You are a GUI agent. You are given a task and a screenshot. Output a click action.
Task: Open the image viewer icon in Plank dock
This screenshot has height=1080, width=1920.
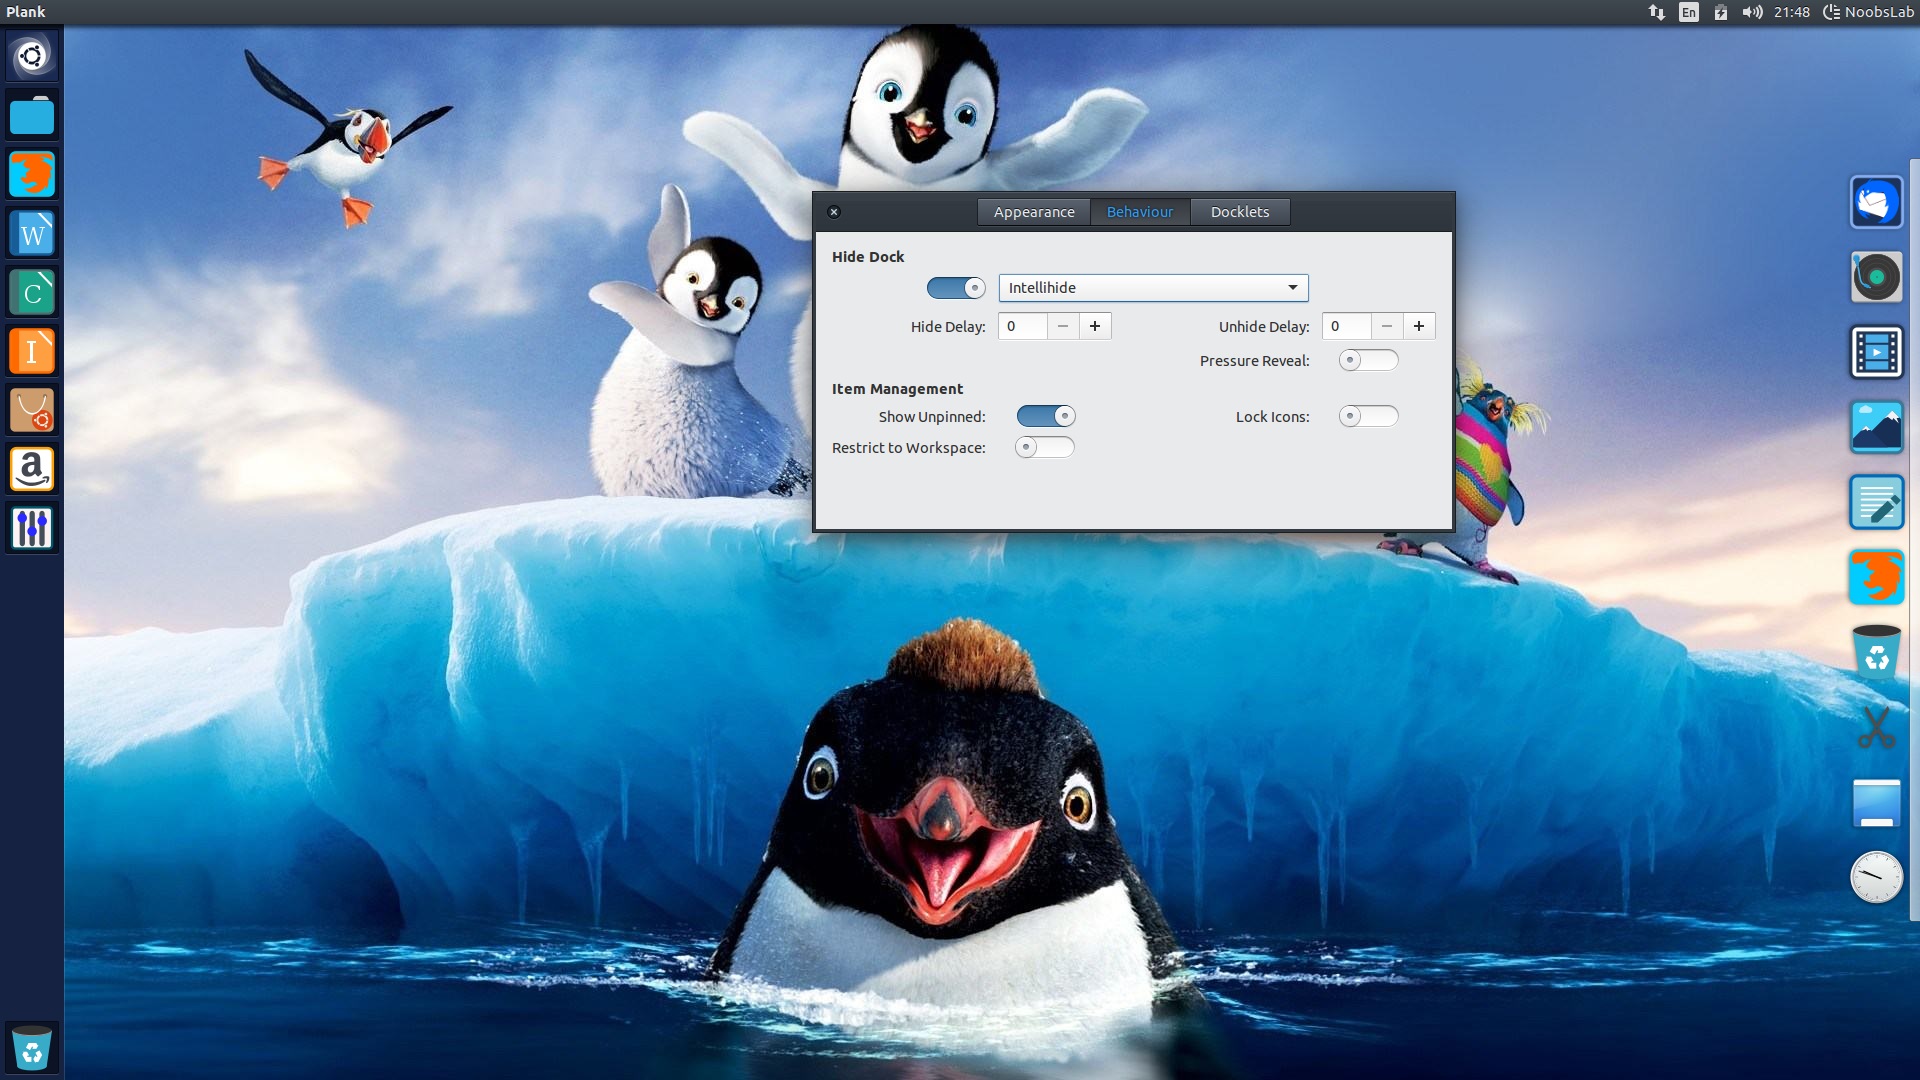click(x=1876, y=427)
